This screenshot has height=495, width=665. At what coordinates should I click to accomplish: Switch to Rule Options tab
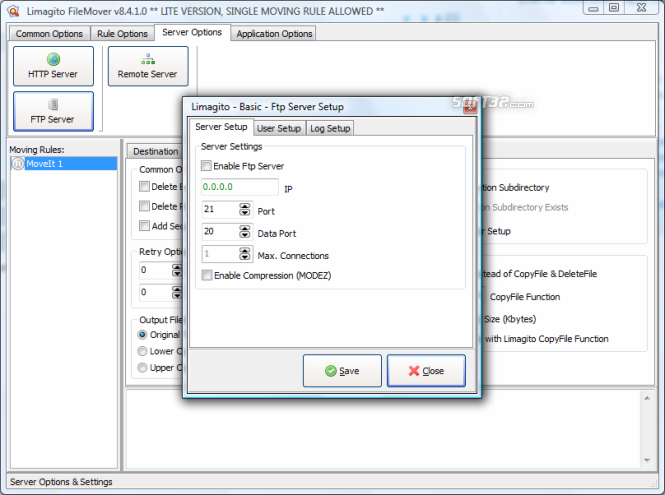coord(122,34)
